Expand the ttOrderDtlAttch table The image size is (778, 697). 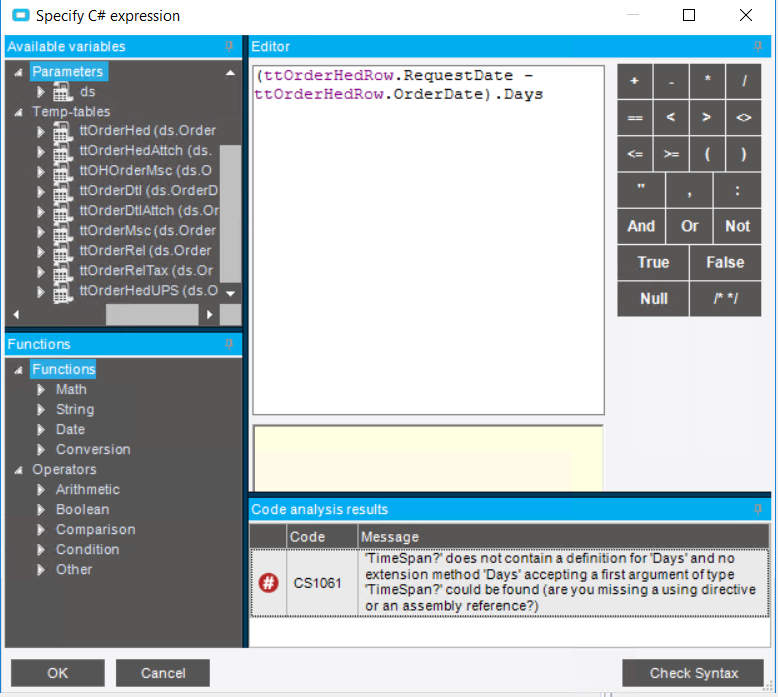(x=41, y=211)
